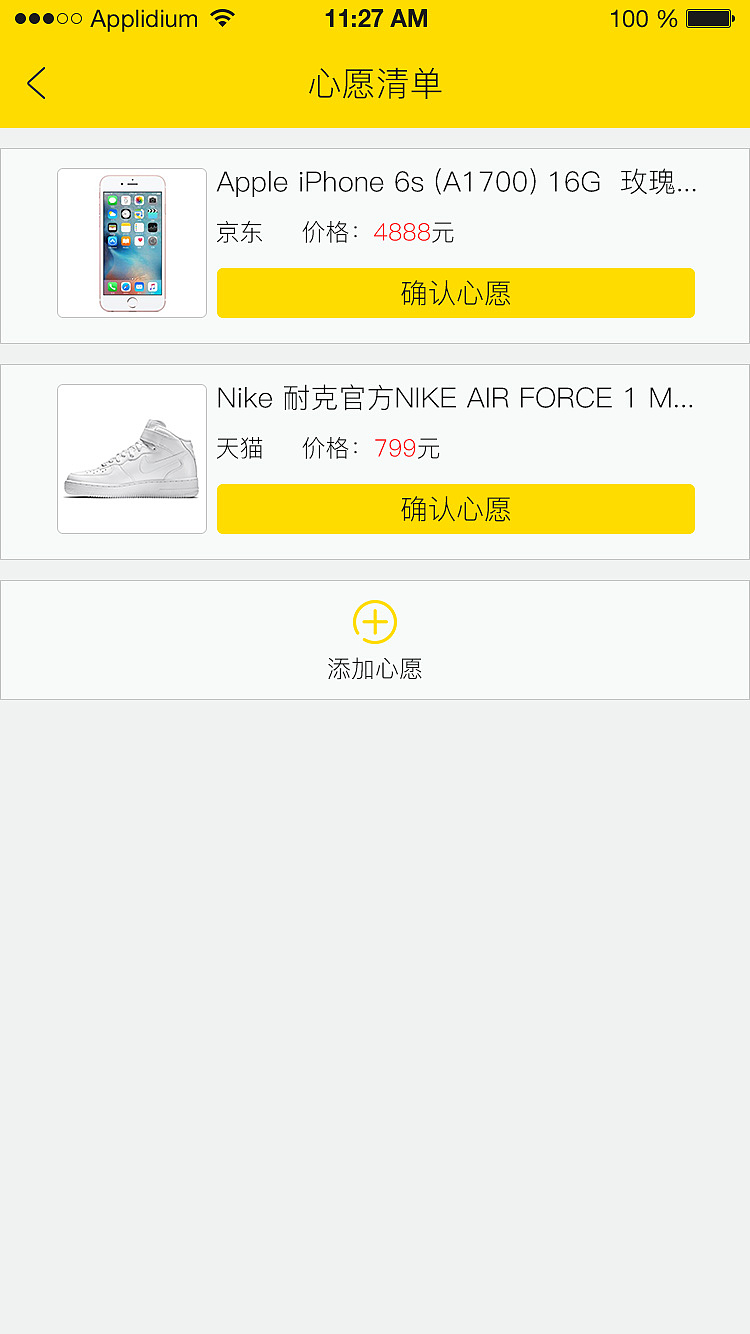Click the 京东 store label
The image size is (750, 1334).
coord(240,233)
